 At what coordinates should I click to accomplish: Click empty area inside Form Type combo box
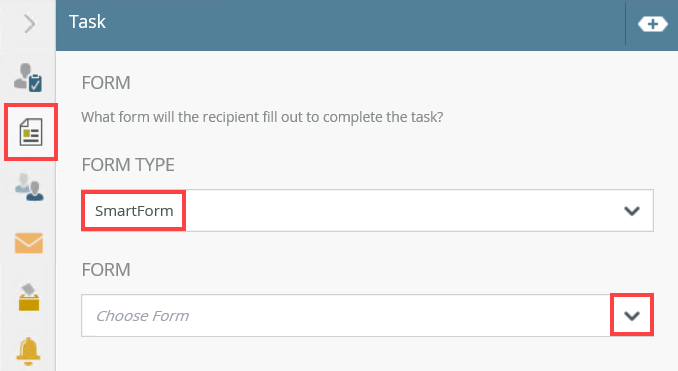coord(402,211)
